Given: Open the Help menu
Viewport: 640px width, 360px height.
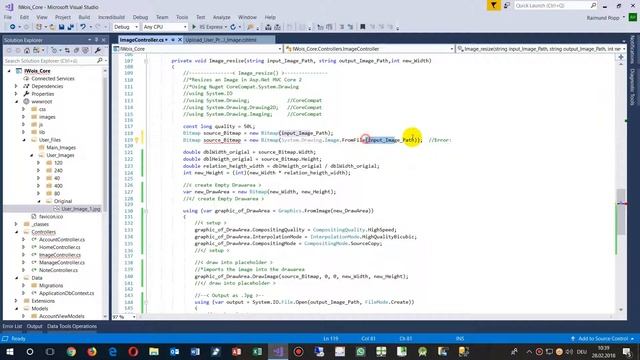Looking at the screenshot, I should point(270,17).
